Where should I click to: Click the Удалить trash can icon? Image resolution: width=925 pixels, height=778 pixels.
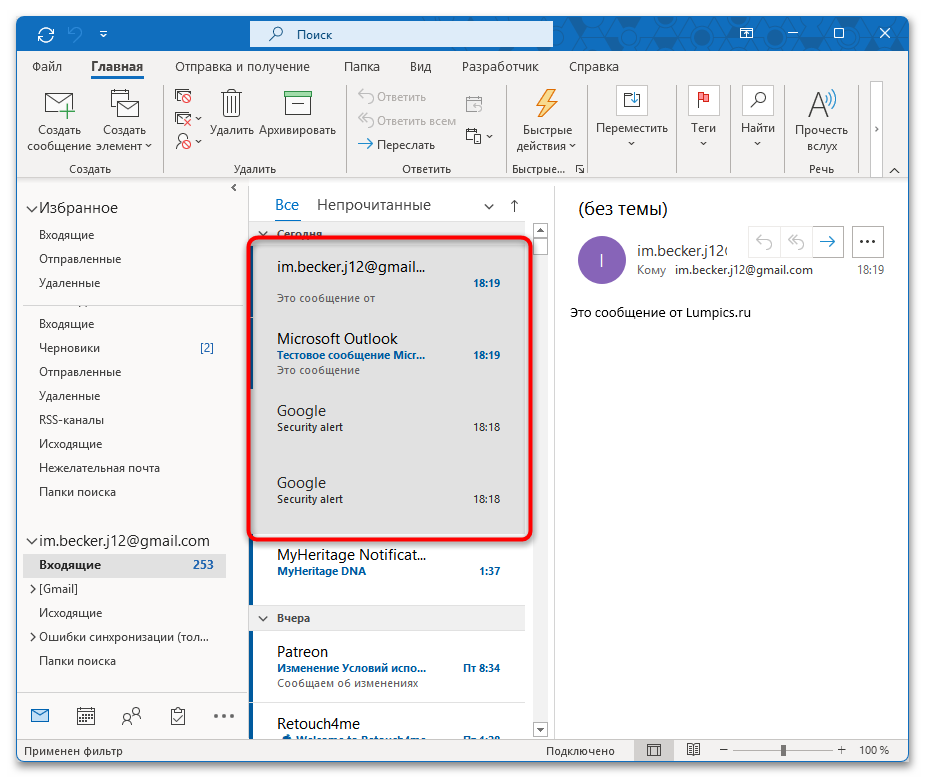coord(231,103)
